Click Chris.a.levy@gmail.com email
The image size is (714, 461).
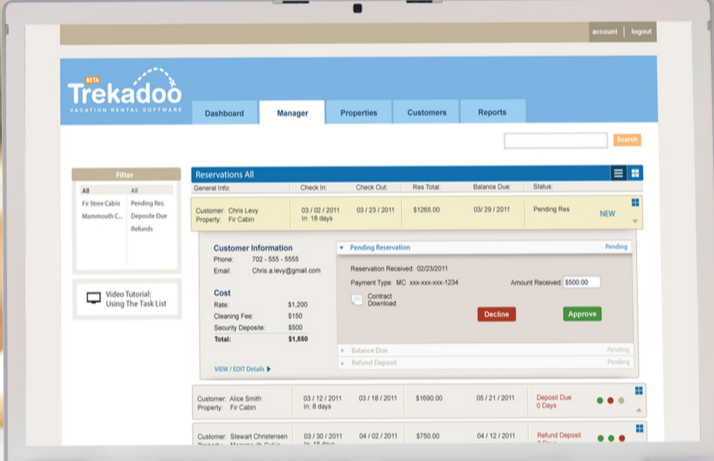coord(286,271)
